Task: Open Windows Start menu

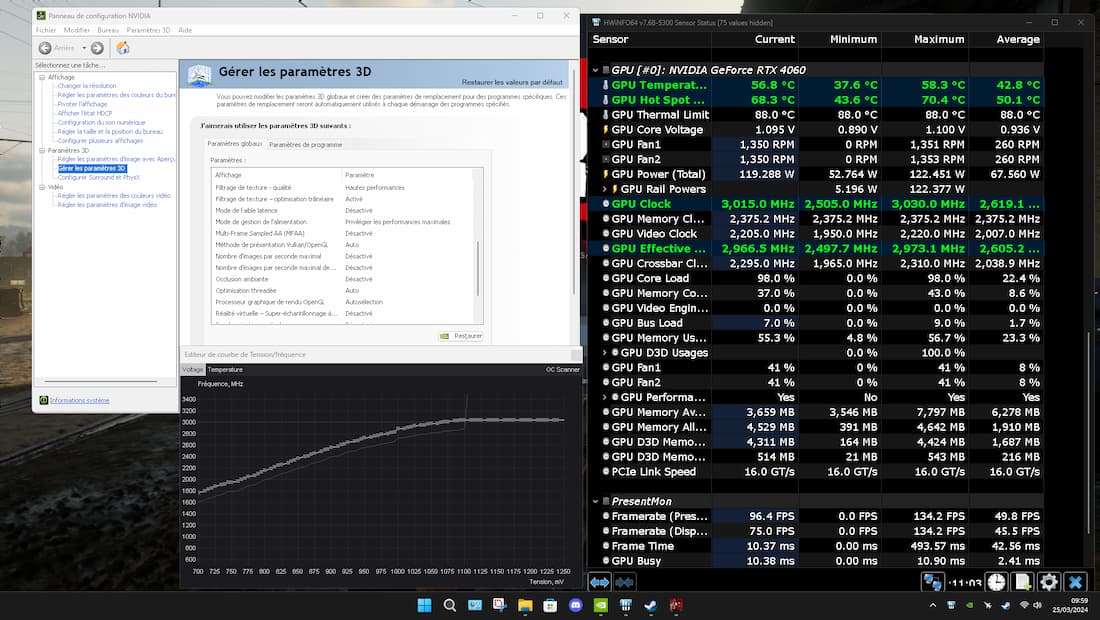Action: click(424, 605)
